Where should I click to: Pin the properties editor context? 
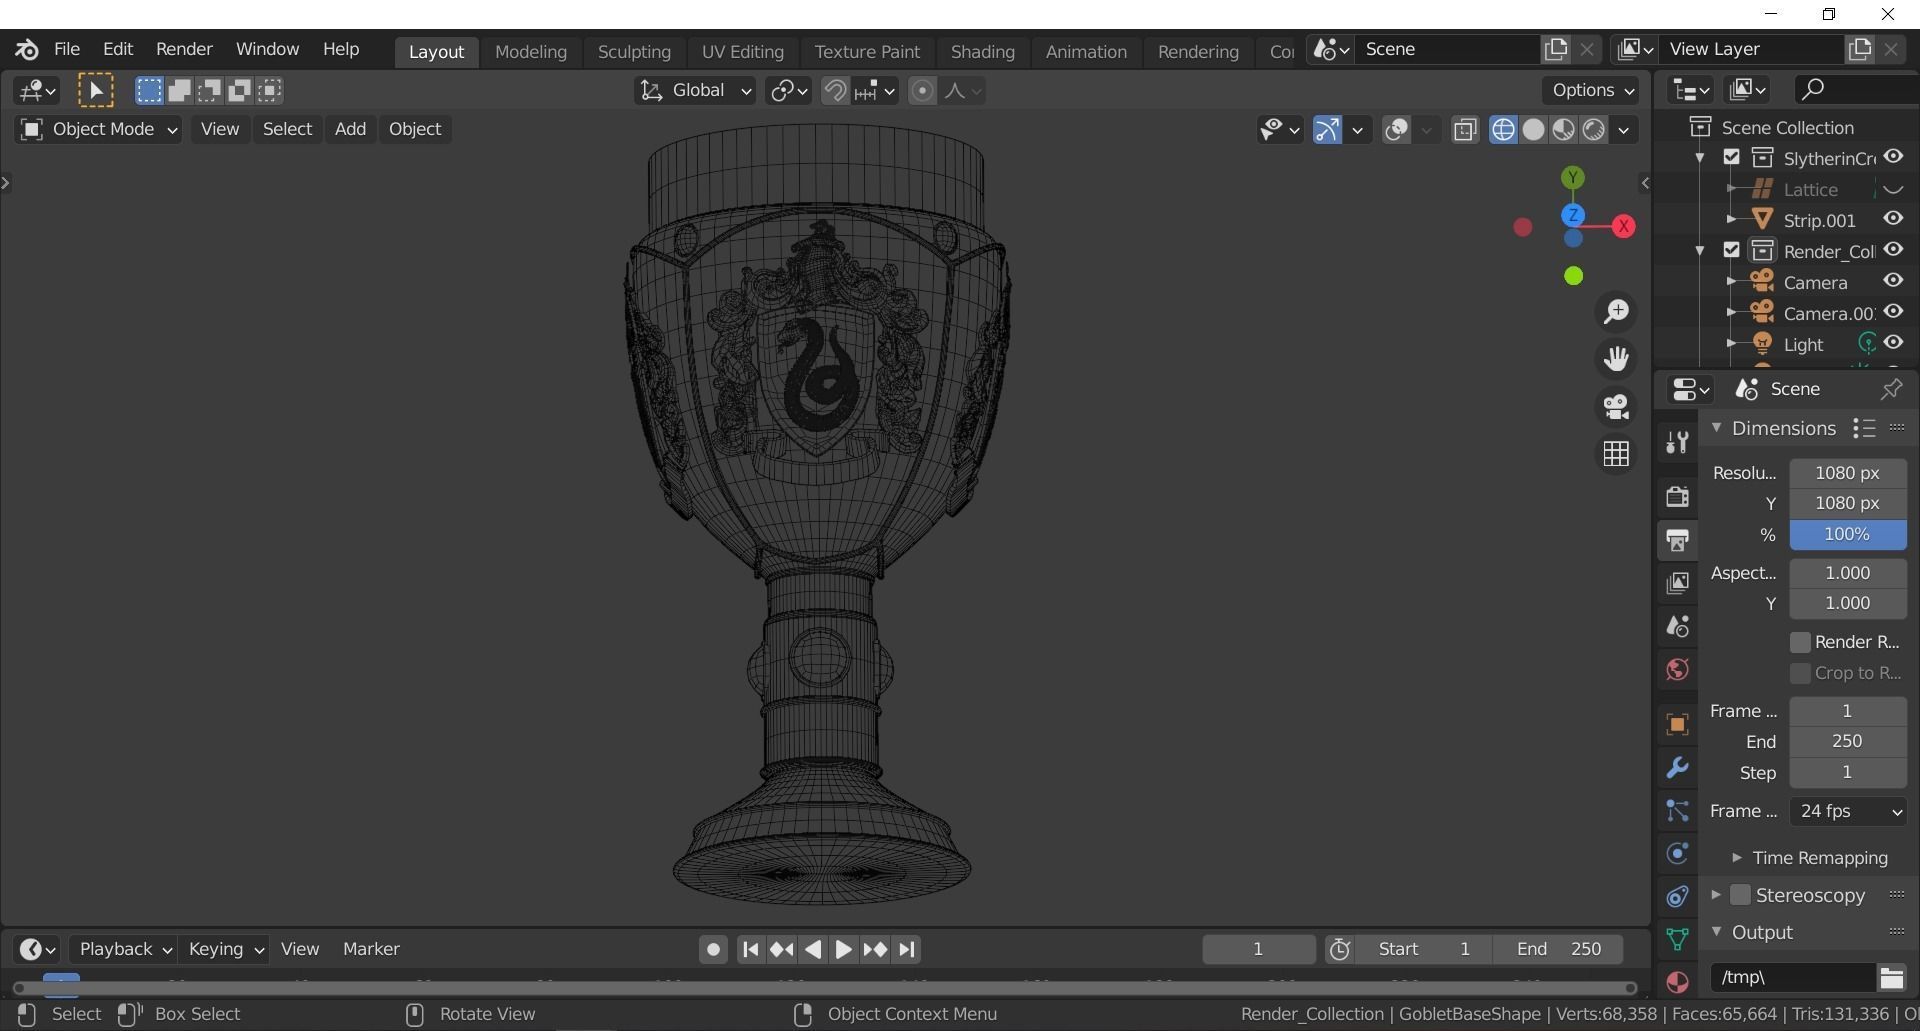pyautogui.click(x=1891, y=389)
